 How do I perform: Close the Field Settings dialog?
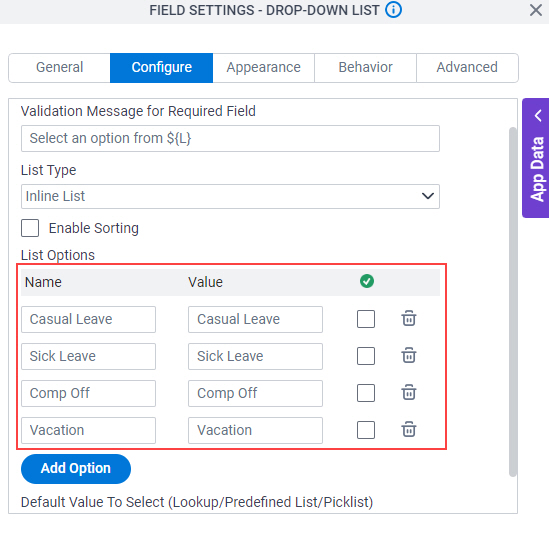point(536,10)
